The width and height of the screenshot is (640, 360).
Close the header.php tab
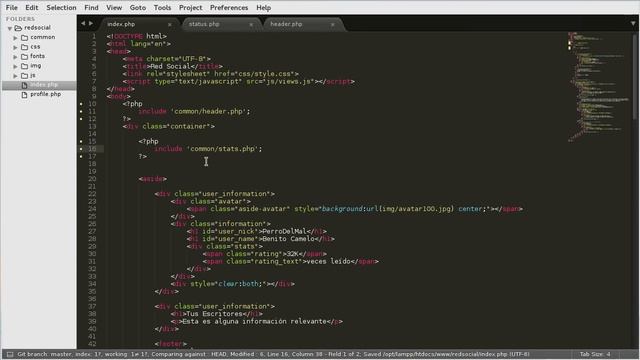pyautogui.click(x=333, y=24)
